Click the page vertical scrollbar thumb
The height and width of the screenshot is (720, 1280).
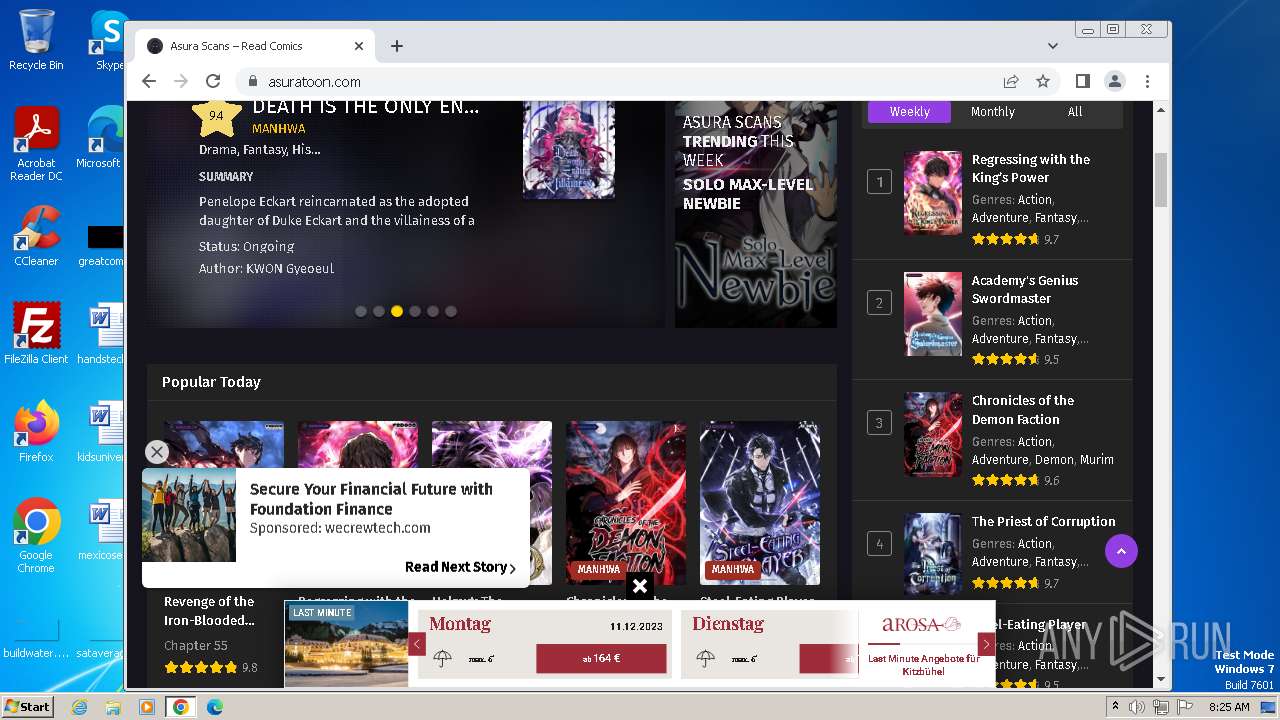tap(1161, 180)
